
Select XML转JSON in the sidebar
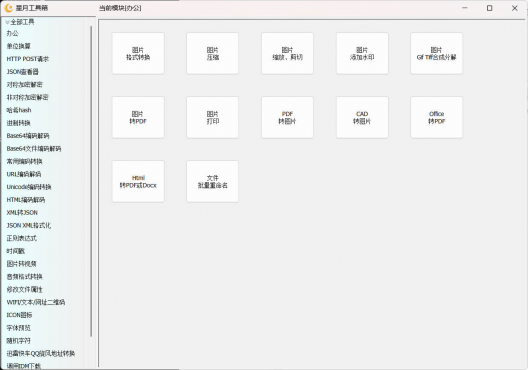(22, 212)
